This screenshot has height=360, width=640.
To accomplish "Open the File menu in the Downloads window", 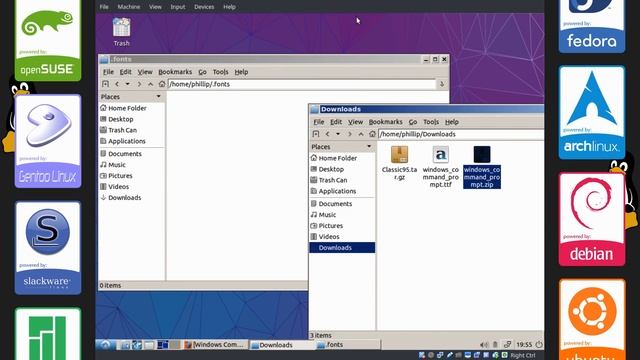I will (x=319, y=122).
